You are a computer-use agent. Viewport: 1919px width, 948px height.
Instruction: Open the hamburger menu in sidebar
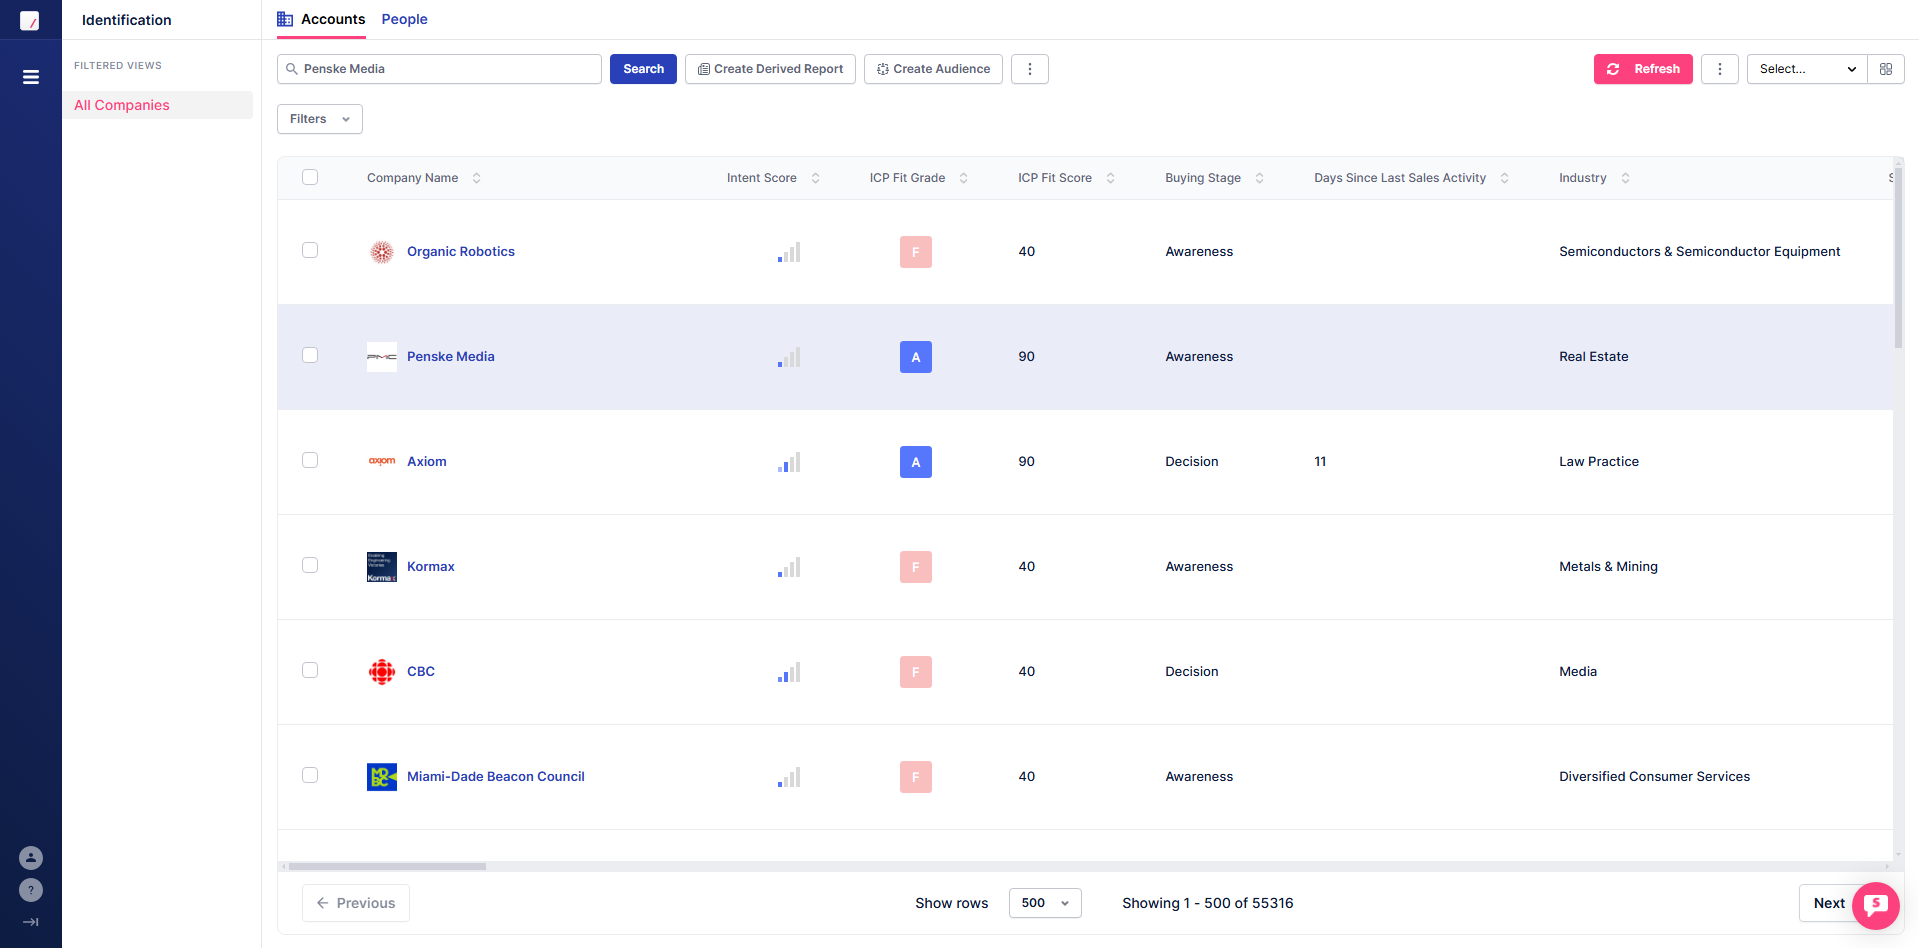(31, 77)
